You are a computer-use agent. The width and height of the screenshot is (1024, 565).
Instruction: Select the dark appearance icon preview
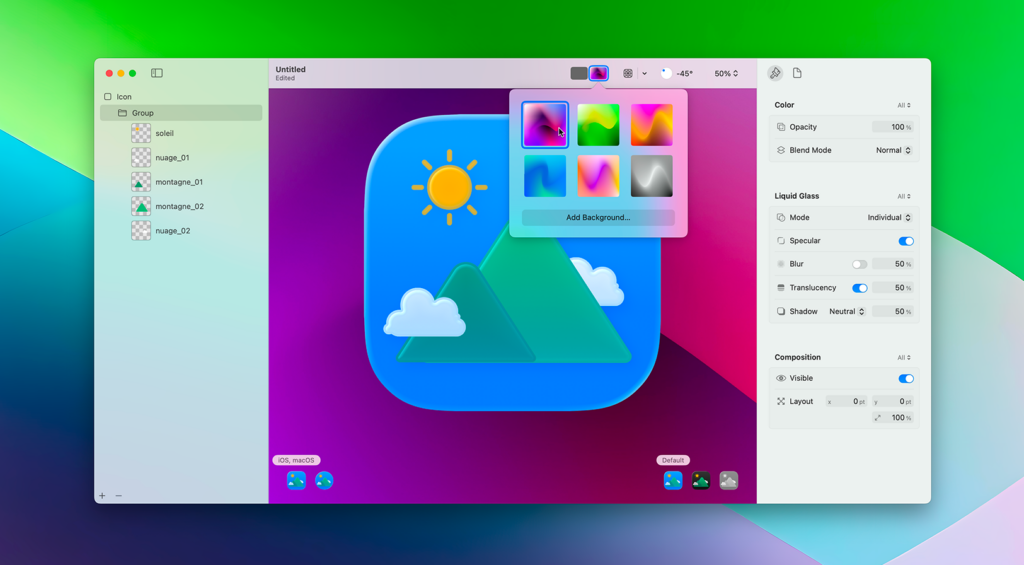701,481
